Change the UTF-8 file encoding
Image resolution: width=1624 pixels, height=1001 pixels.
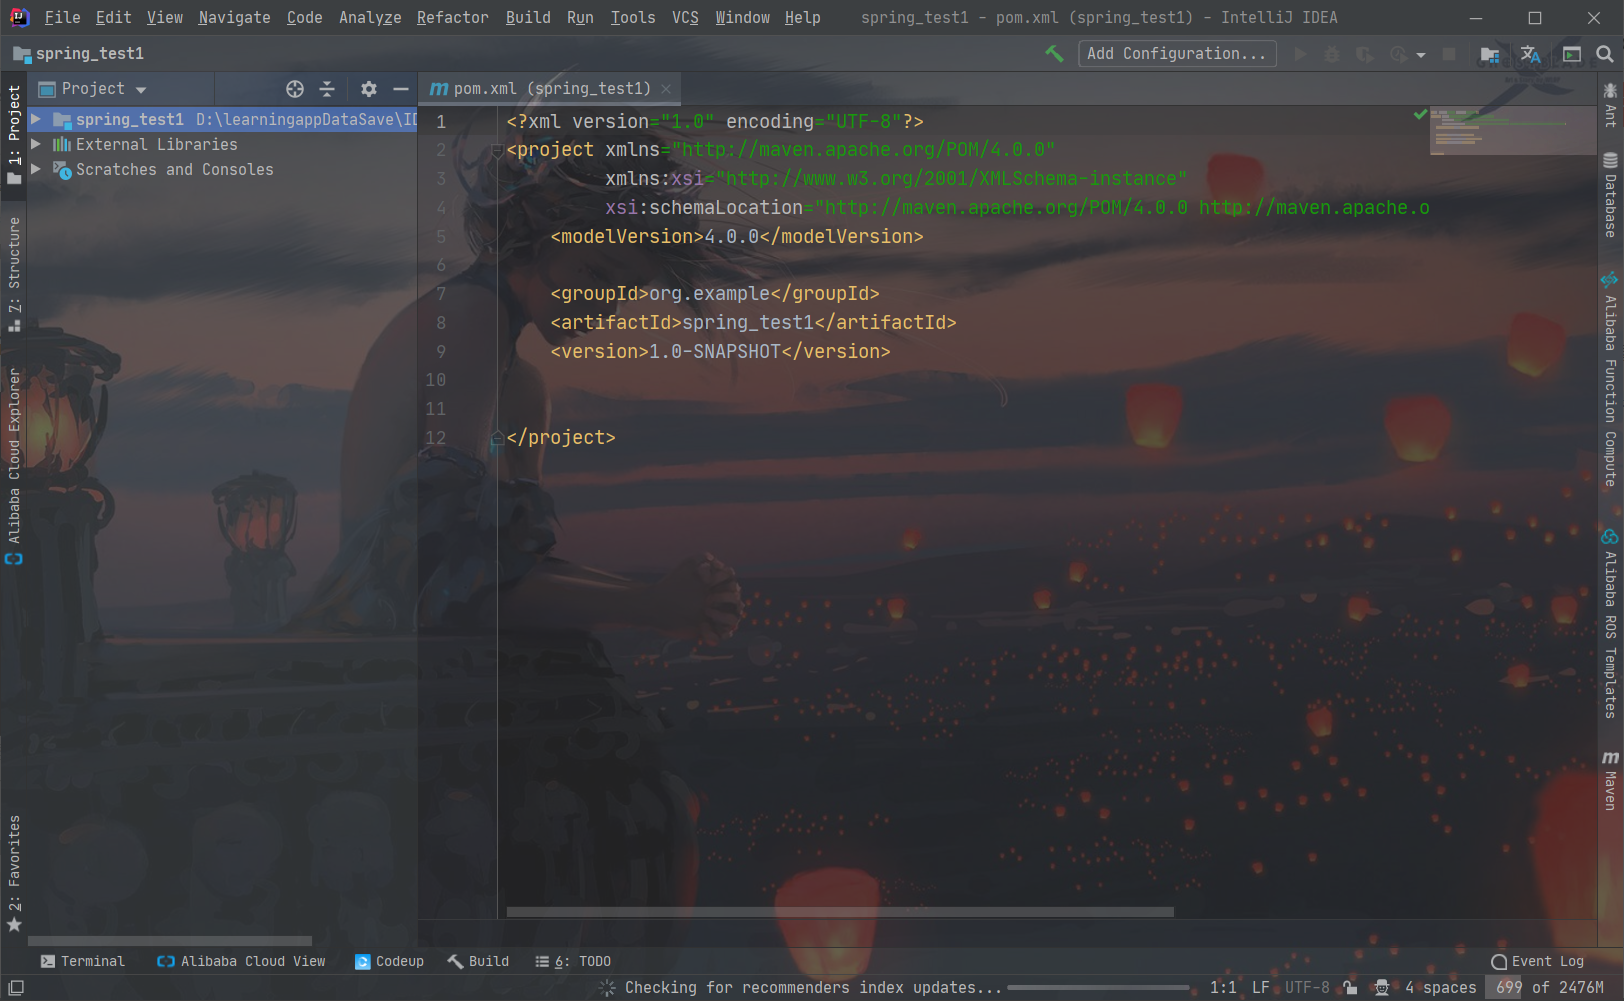[x=1307, y=988]
